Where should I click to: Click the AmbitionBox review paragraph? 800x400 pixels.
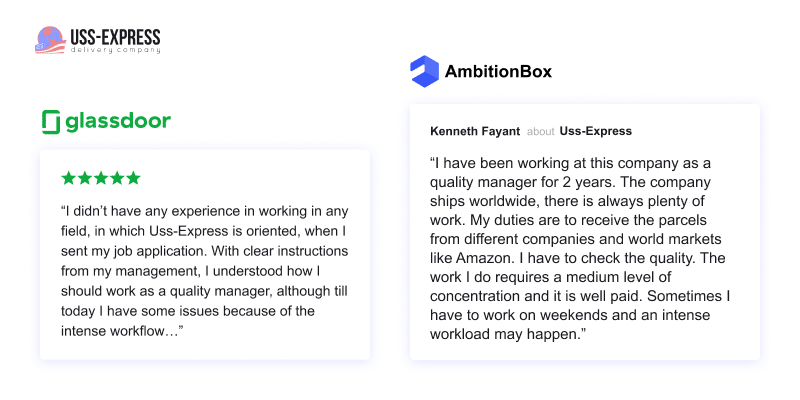(584, 248)
